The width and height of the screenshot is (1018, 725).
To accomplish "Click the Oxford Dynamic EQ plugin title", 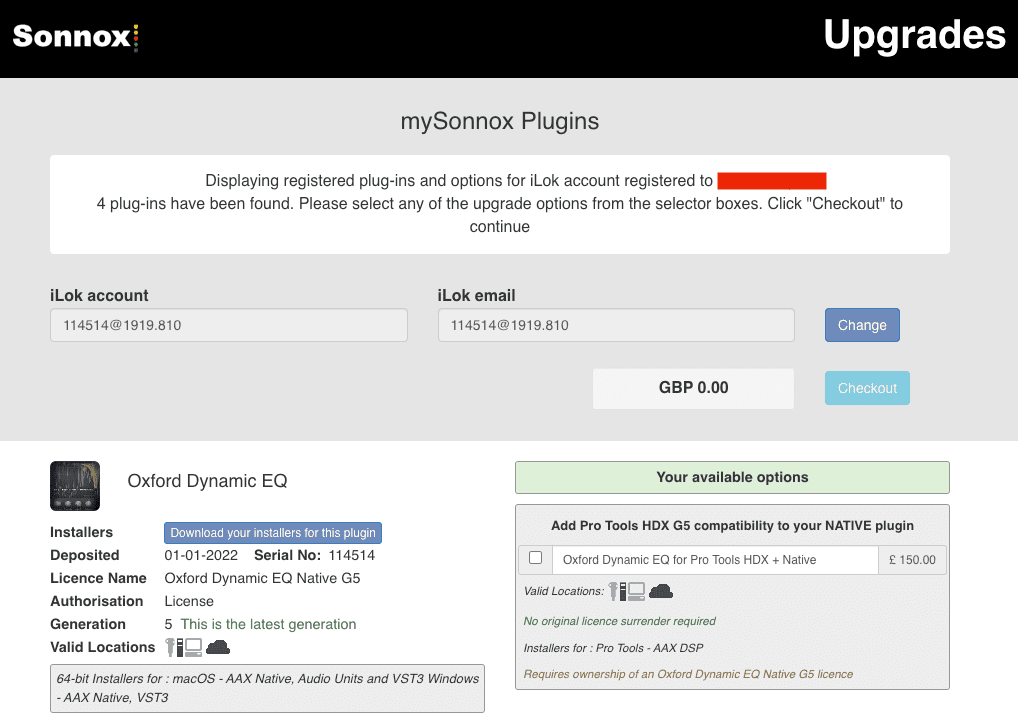I will click(207, 481).
